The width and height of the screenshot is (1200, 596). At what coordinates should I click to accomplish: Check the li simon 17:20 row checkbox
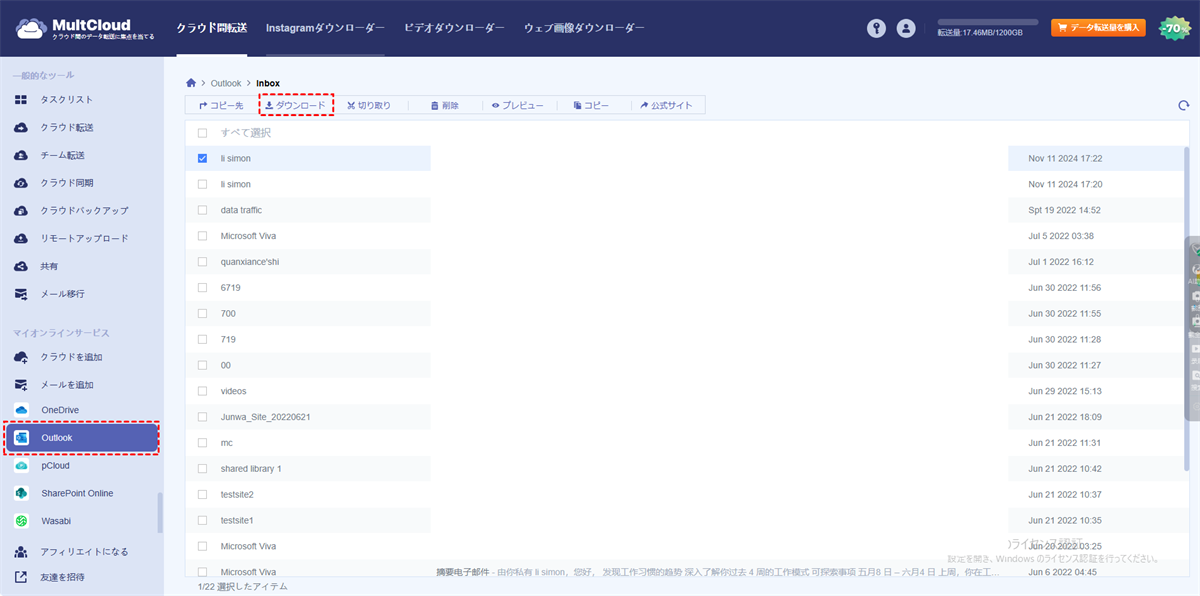(x=202, y=184)
